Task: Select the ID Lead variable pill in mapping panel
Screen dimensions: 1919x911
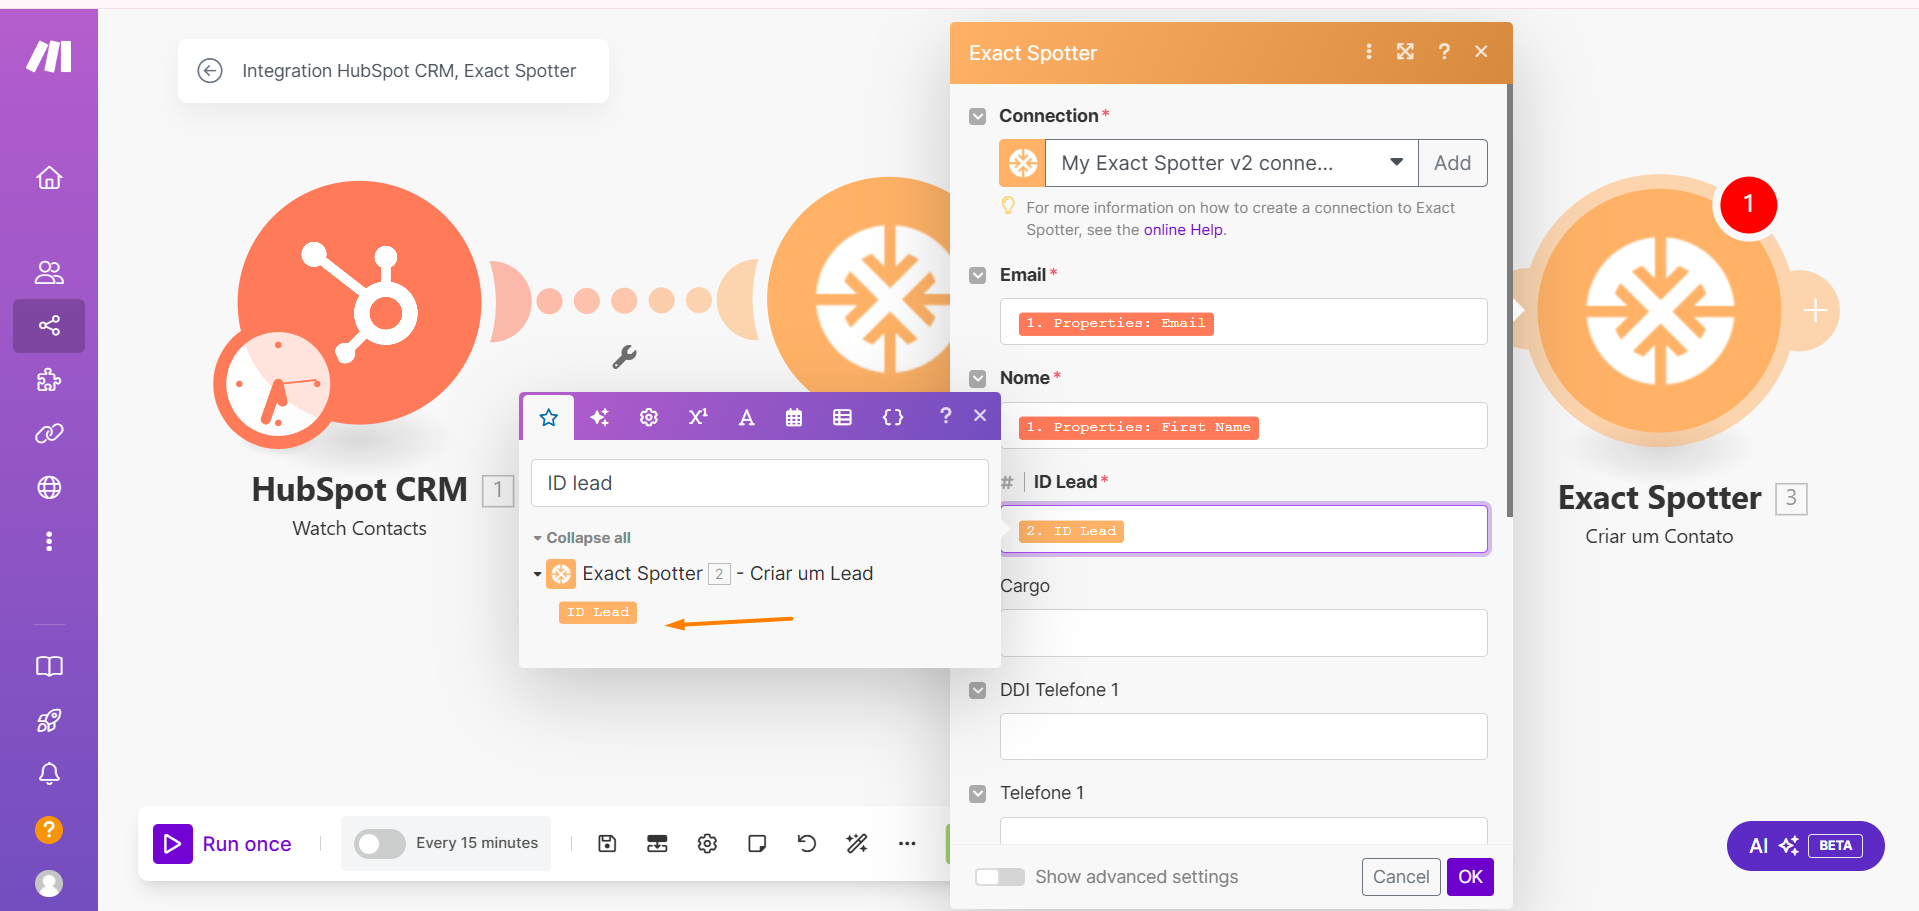Action: (x=598, y=612)
